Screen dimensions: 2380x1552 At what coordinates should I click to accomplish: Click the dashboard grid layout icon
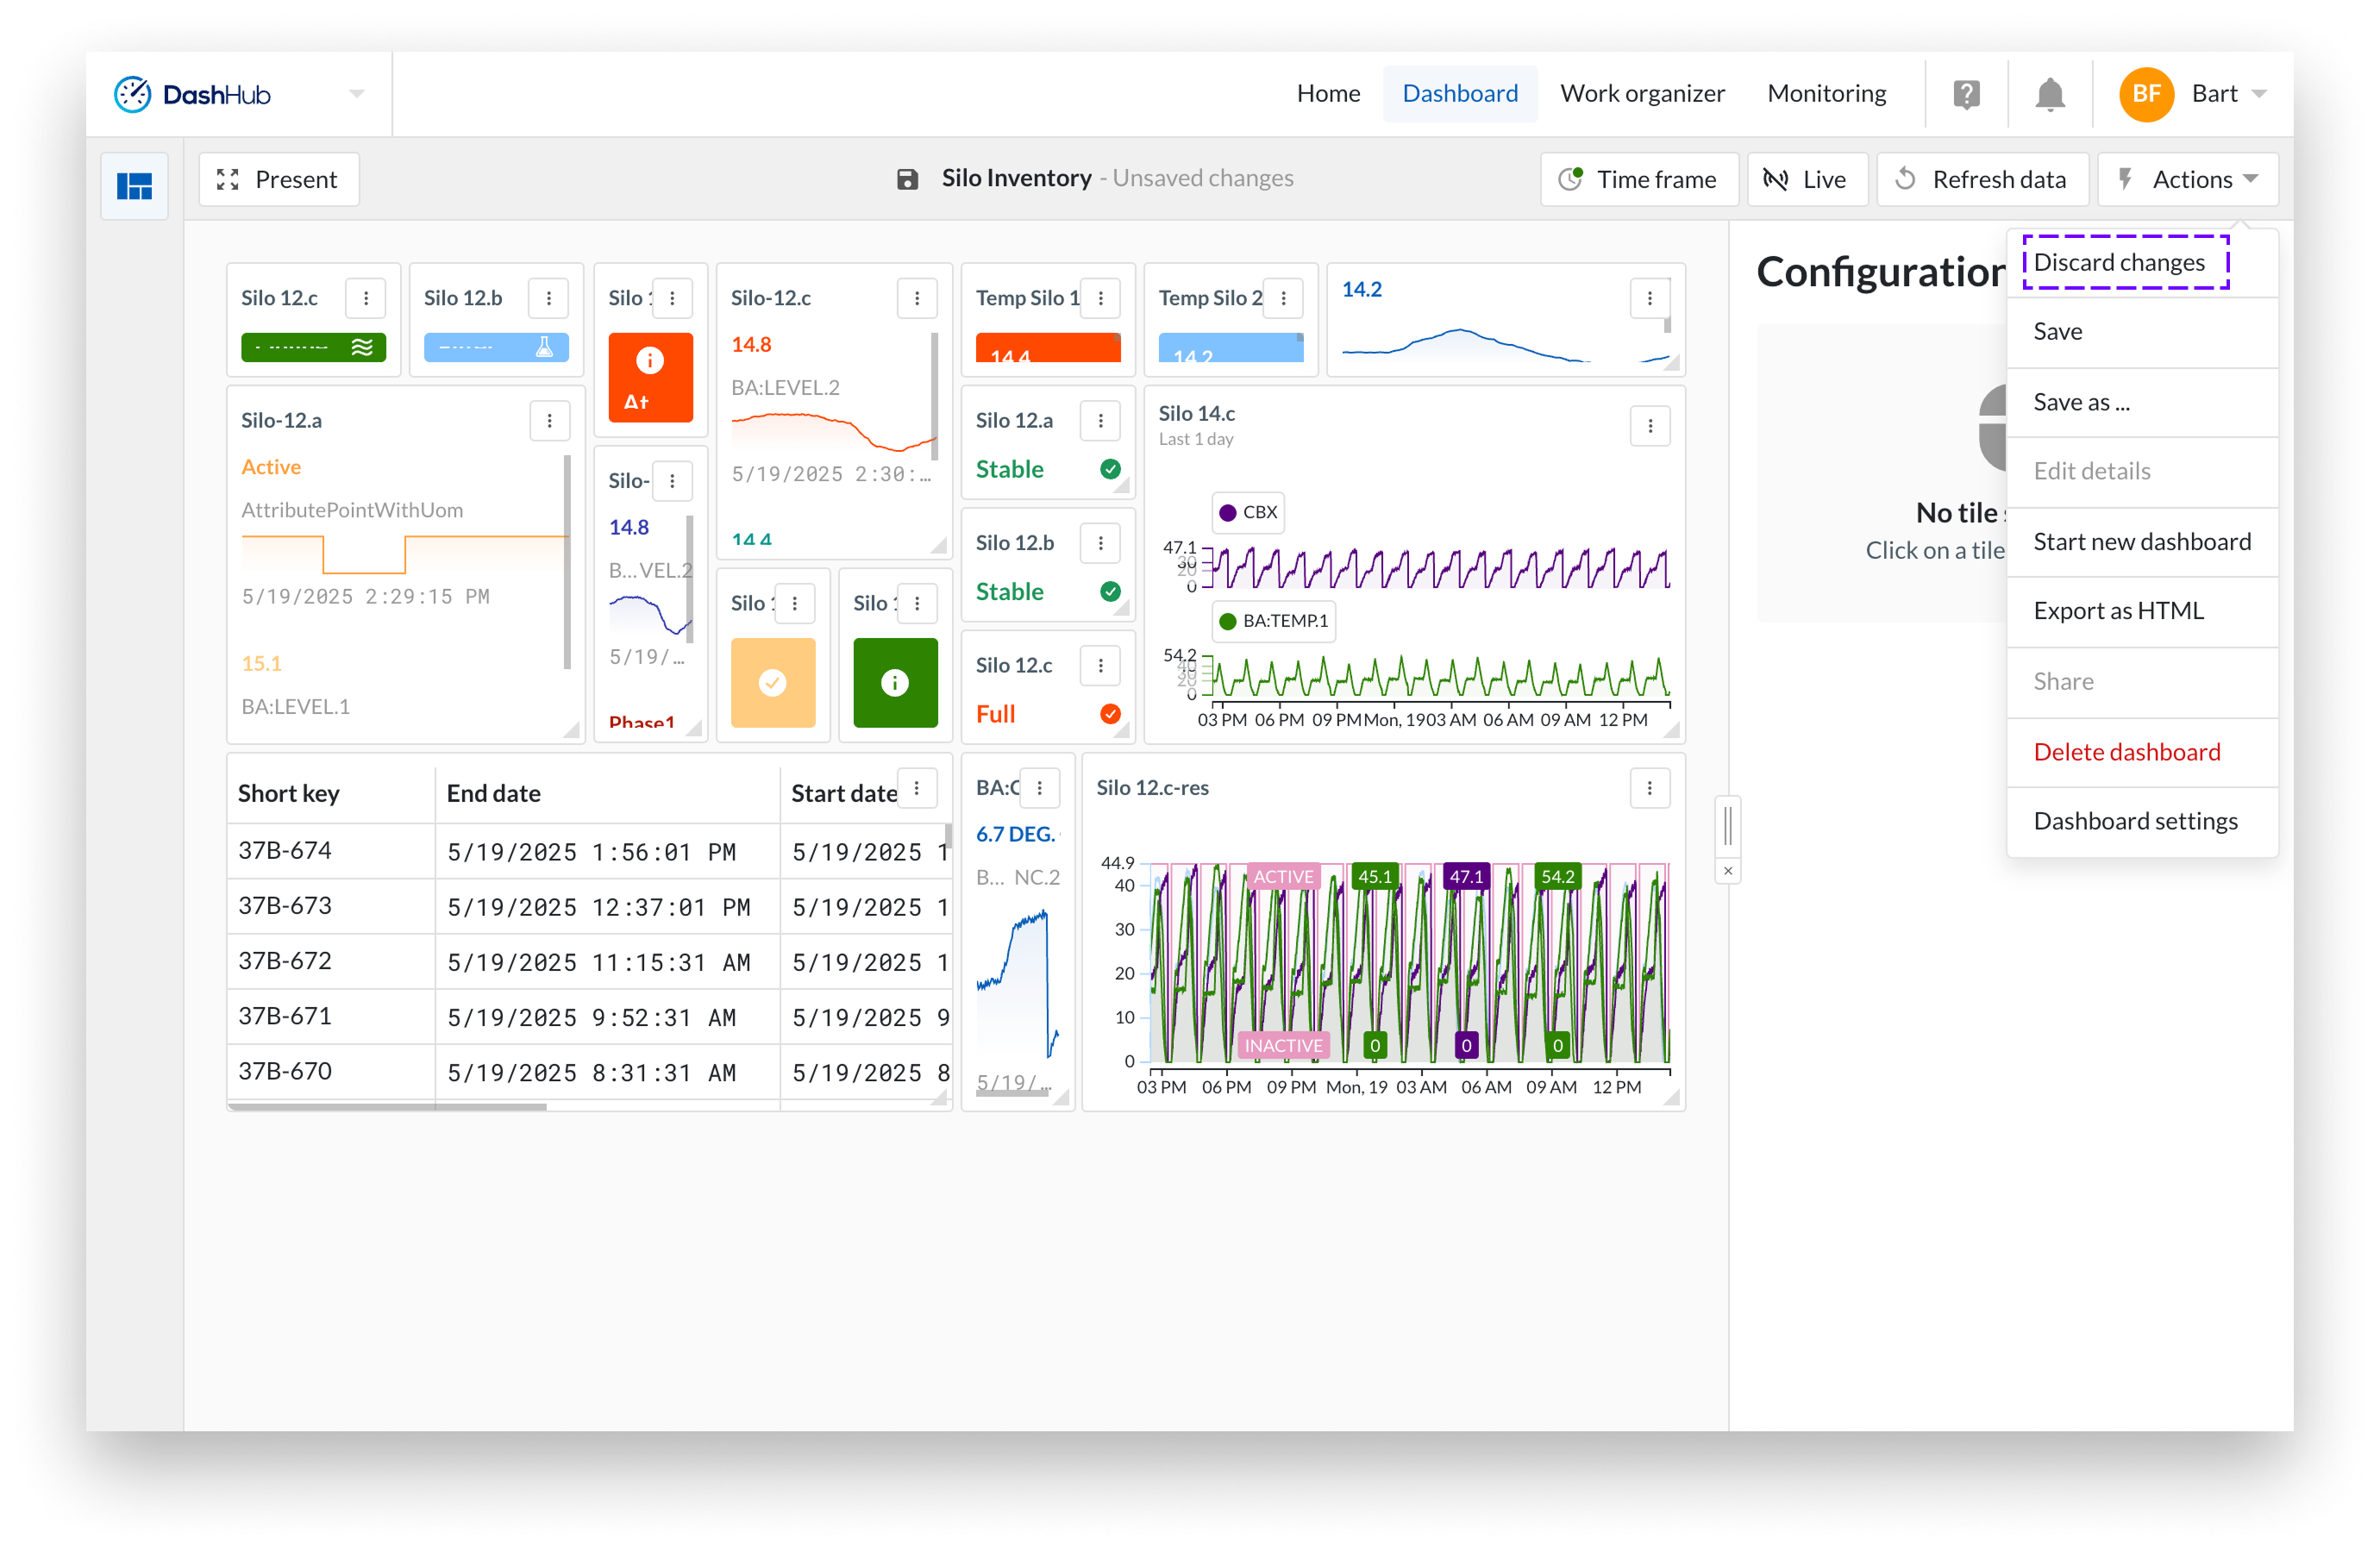tap(134, 186)
